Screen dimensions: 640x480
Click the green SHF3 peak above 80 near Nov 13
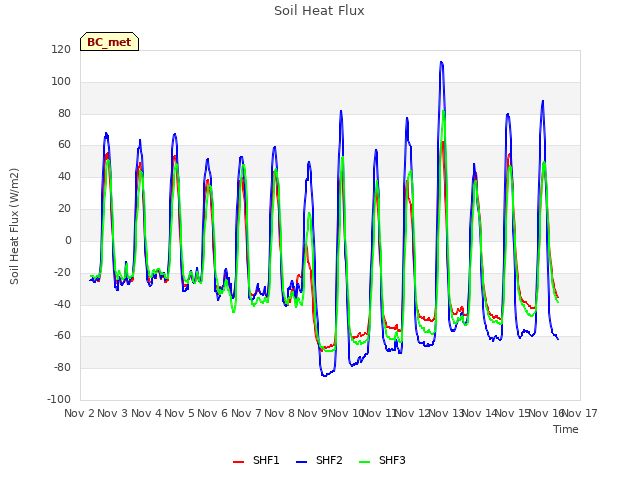[x=443, y=111]
